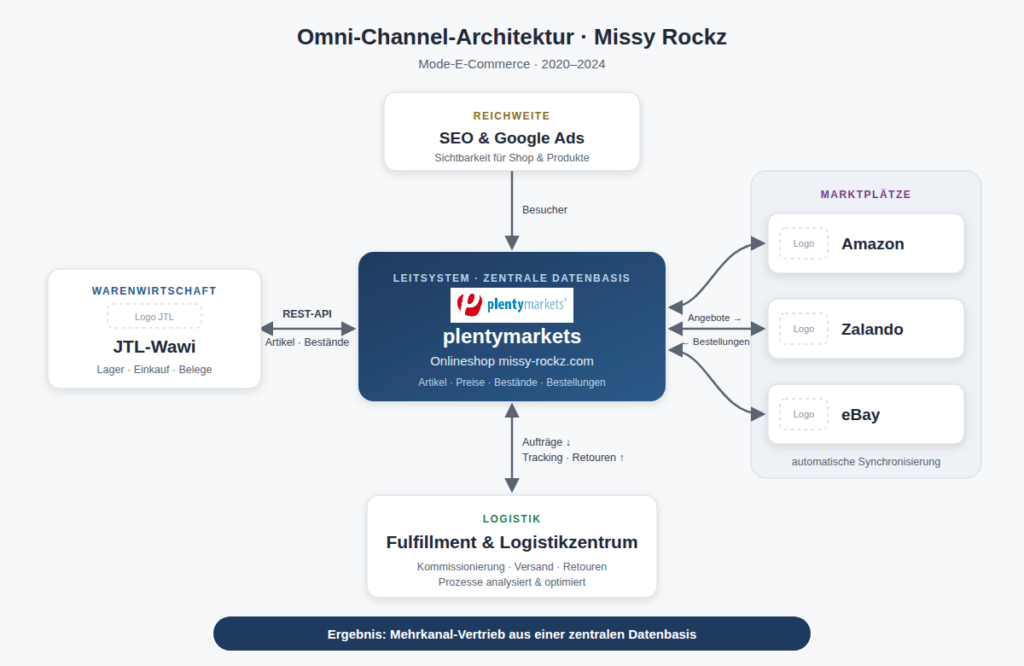Image resolution: width=1024 pixels, height=666 pixels.
Task: Click the automatische Synchronisierung caption
Action: (x=865, y=462)
